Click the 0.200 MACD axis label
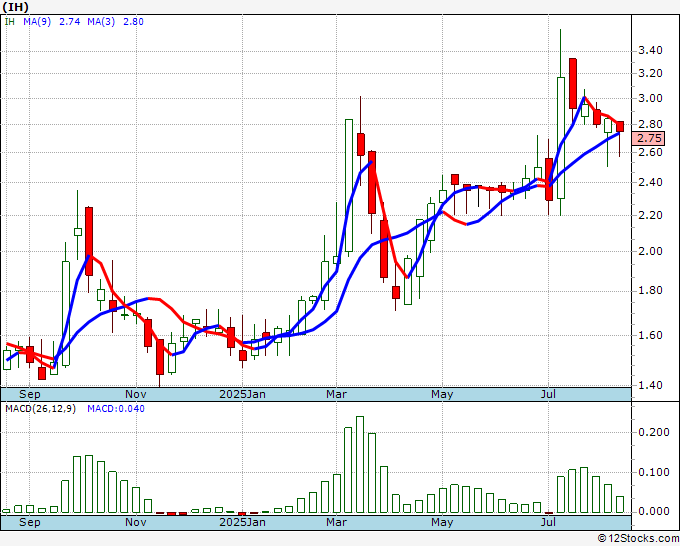680x546 pixels. [654, 432]
